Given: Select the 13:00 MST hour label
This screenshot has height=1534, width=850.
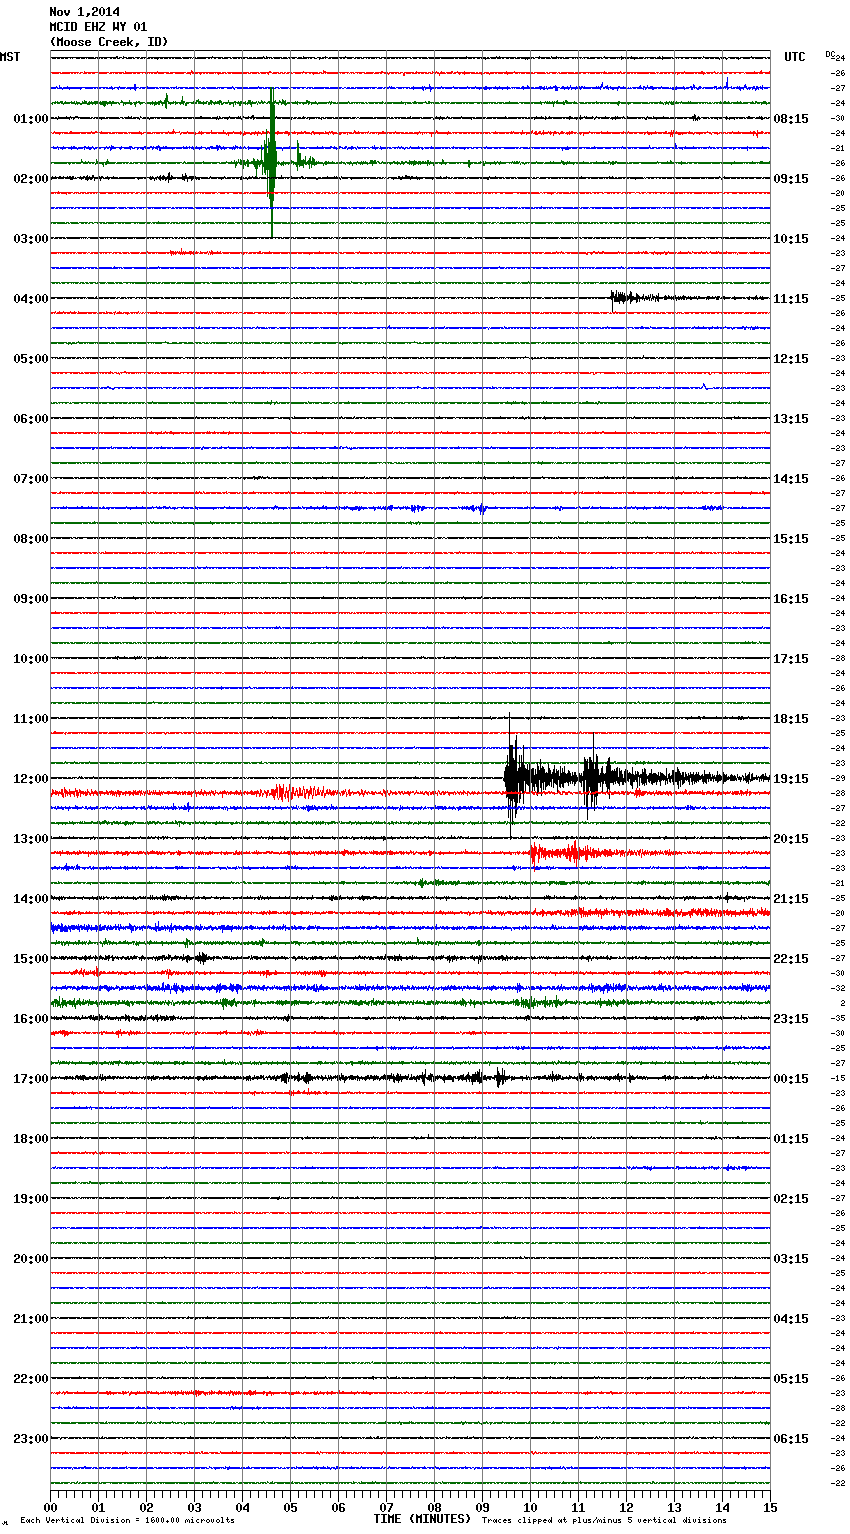Looking at the screenshot, I should pyautogui.click(x=31, y=838).
